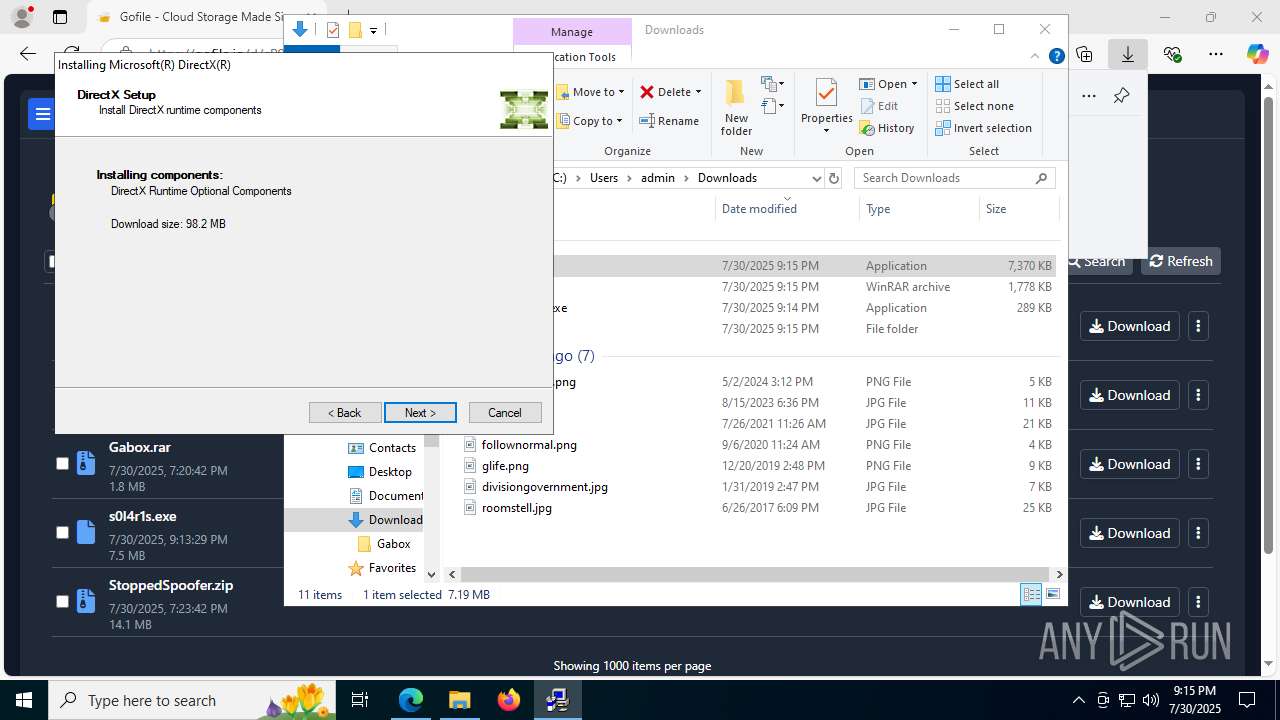Click Next in the DirectX Setup wizard
1280x720 pixels.
click(x=420, y=413)
